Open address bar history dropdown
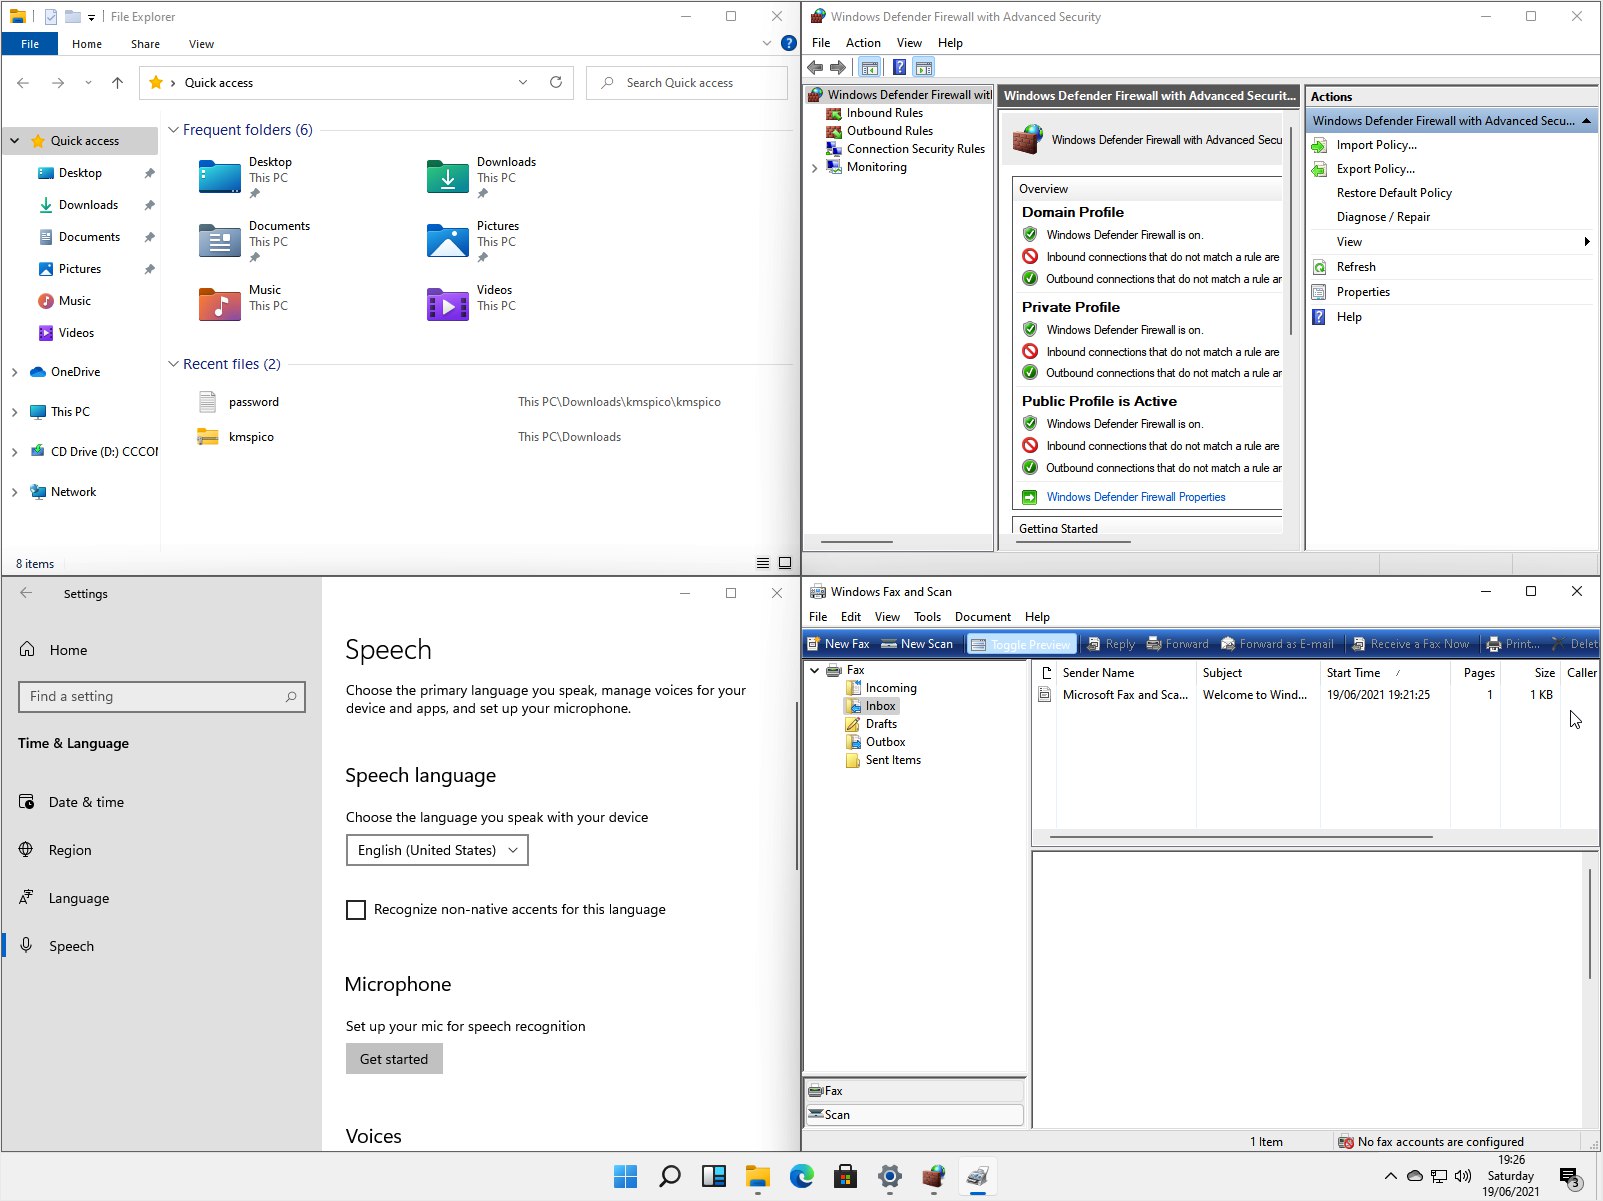Image resolution: width=1603 pixels, height=1201 pixels. click(x=523, y=83)
